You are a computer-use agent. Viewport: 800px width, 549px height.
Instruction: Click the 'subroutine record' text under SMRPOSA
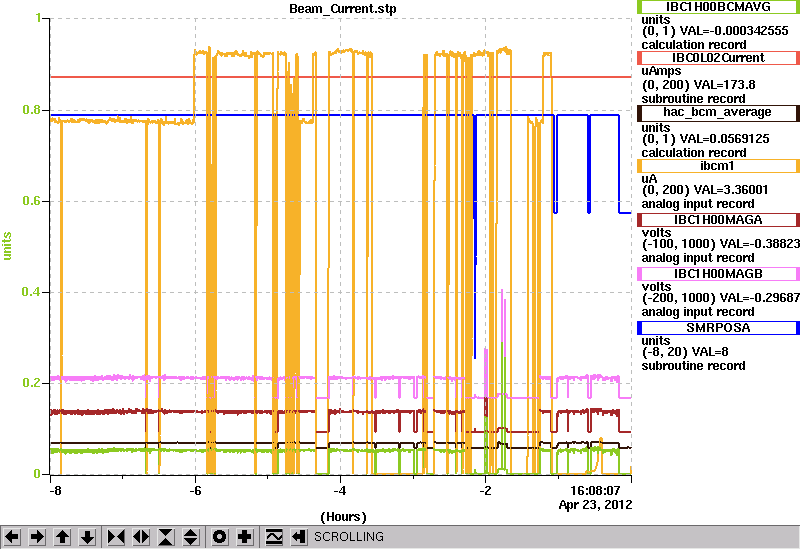coord(693,366)
